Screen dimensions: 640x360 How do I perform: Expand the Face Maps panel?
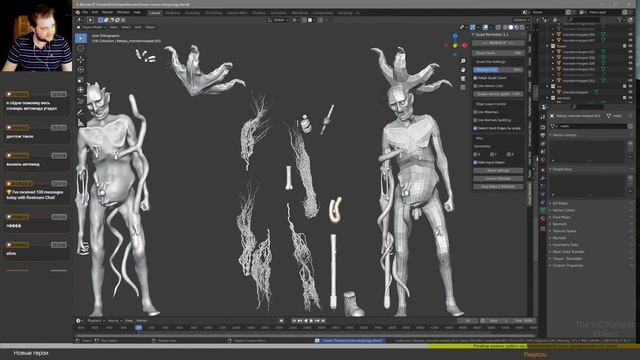click(x=562, y=217)
